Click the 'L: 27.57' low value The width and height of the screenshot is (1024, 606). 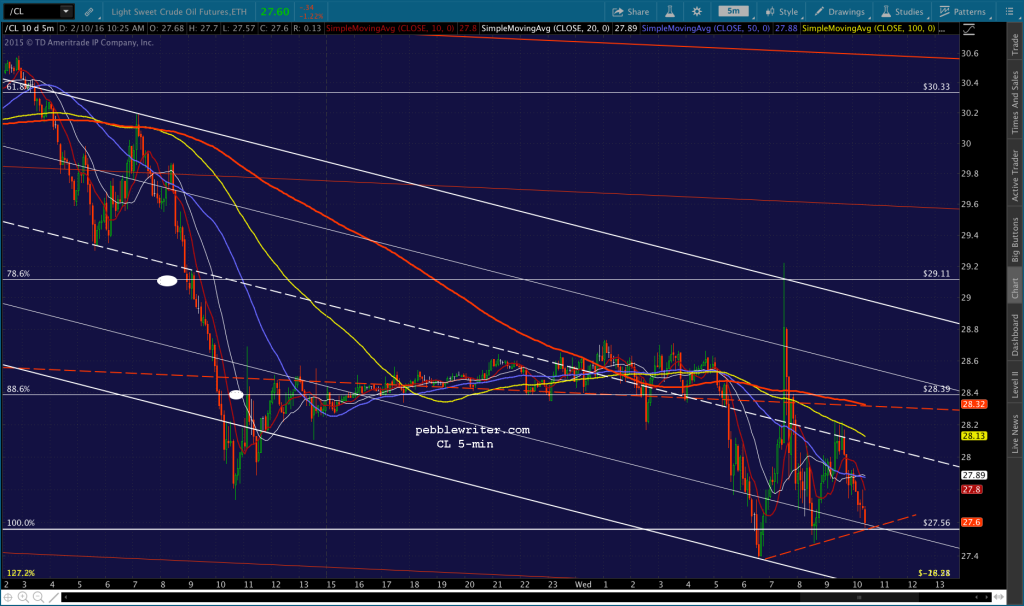pos(238,29)
